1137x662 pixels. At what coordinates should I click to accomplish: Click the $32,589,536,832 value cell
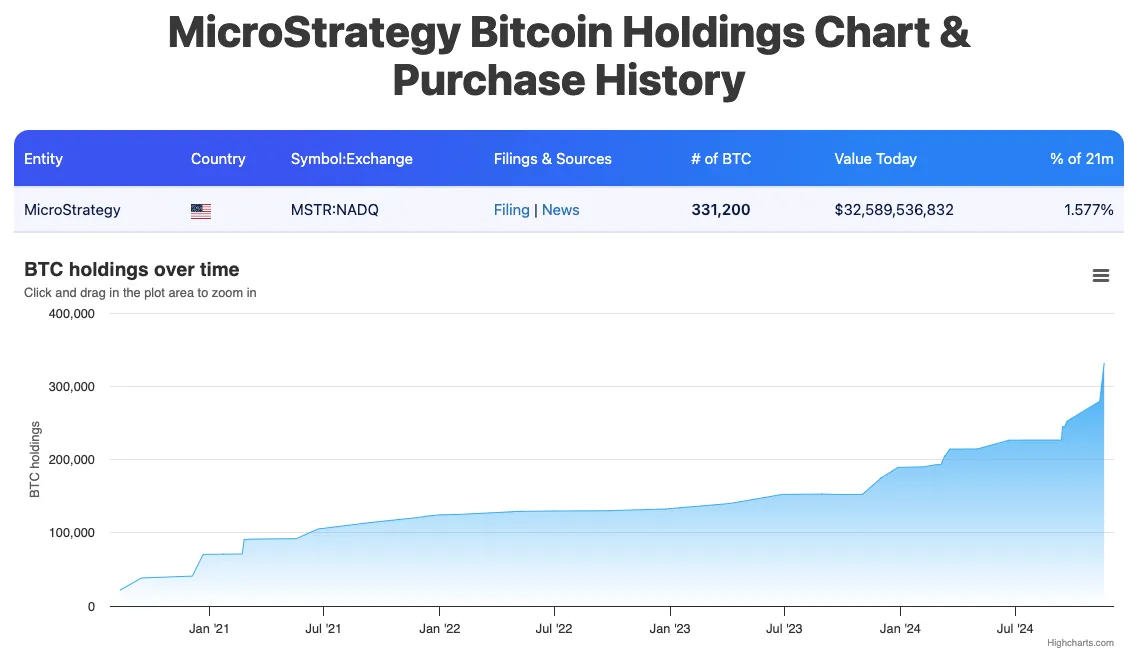pyautogui.click(x=894, y=210)
